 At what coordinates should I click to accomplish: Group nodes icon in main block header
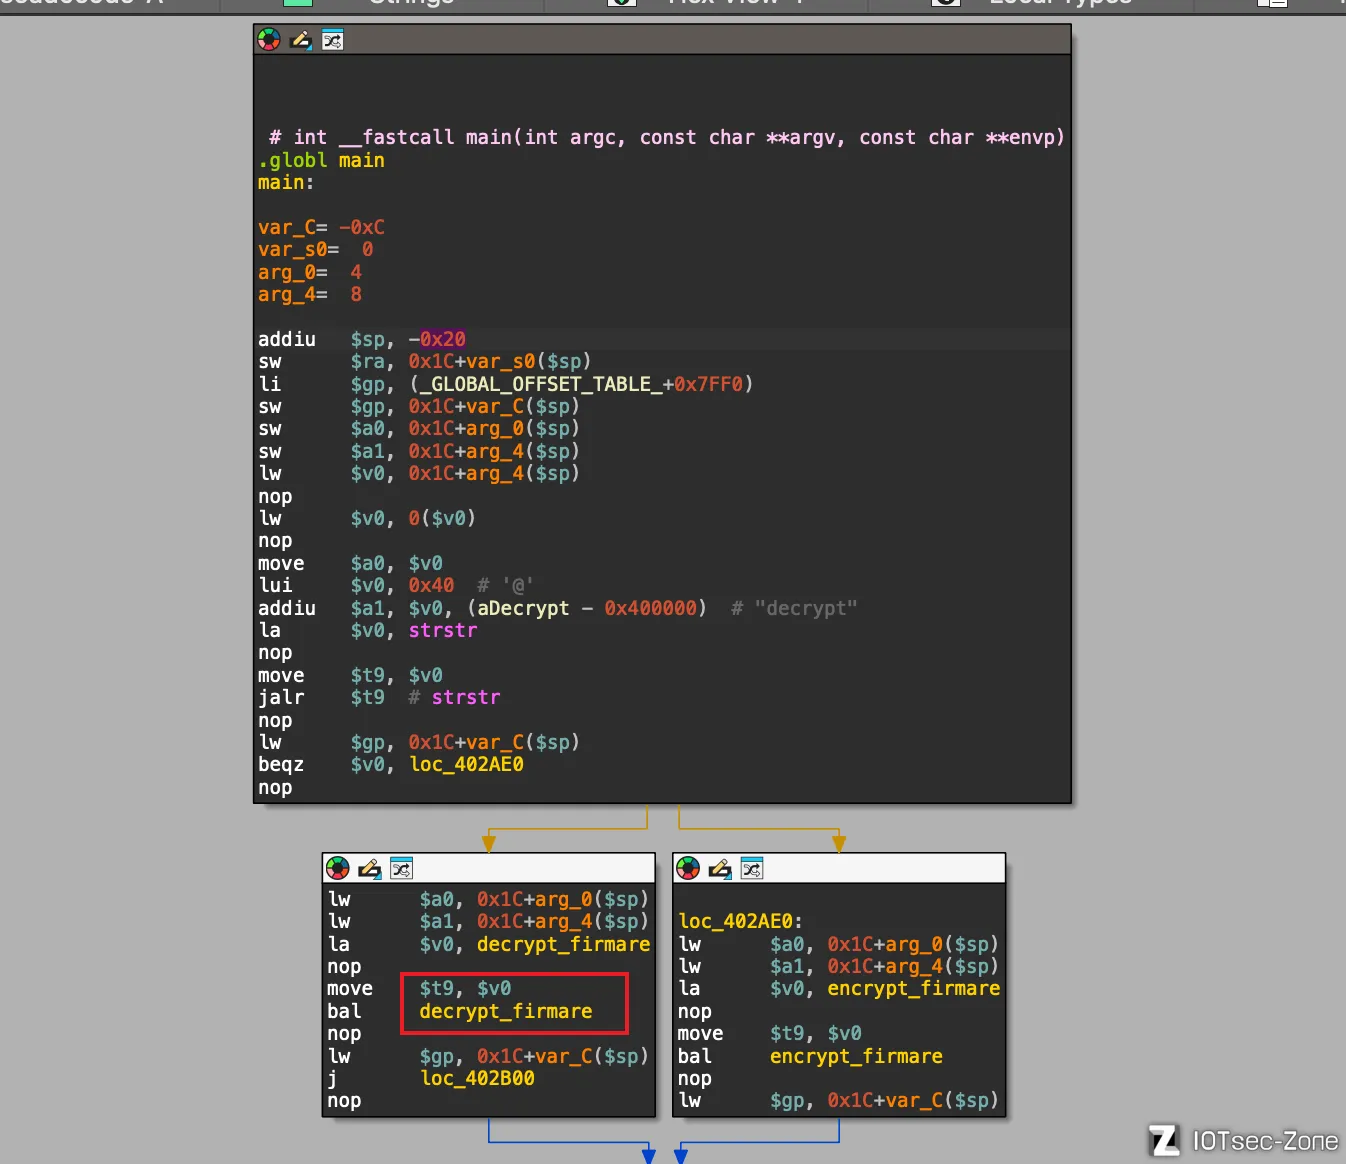pos(332,40)
